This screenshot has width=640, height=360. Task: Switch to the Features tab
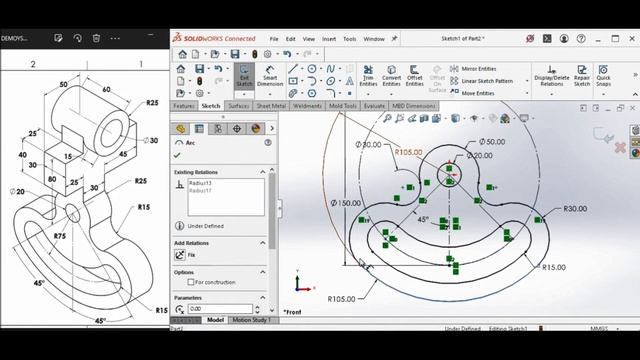point(184,106)
